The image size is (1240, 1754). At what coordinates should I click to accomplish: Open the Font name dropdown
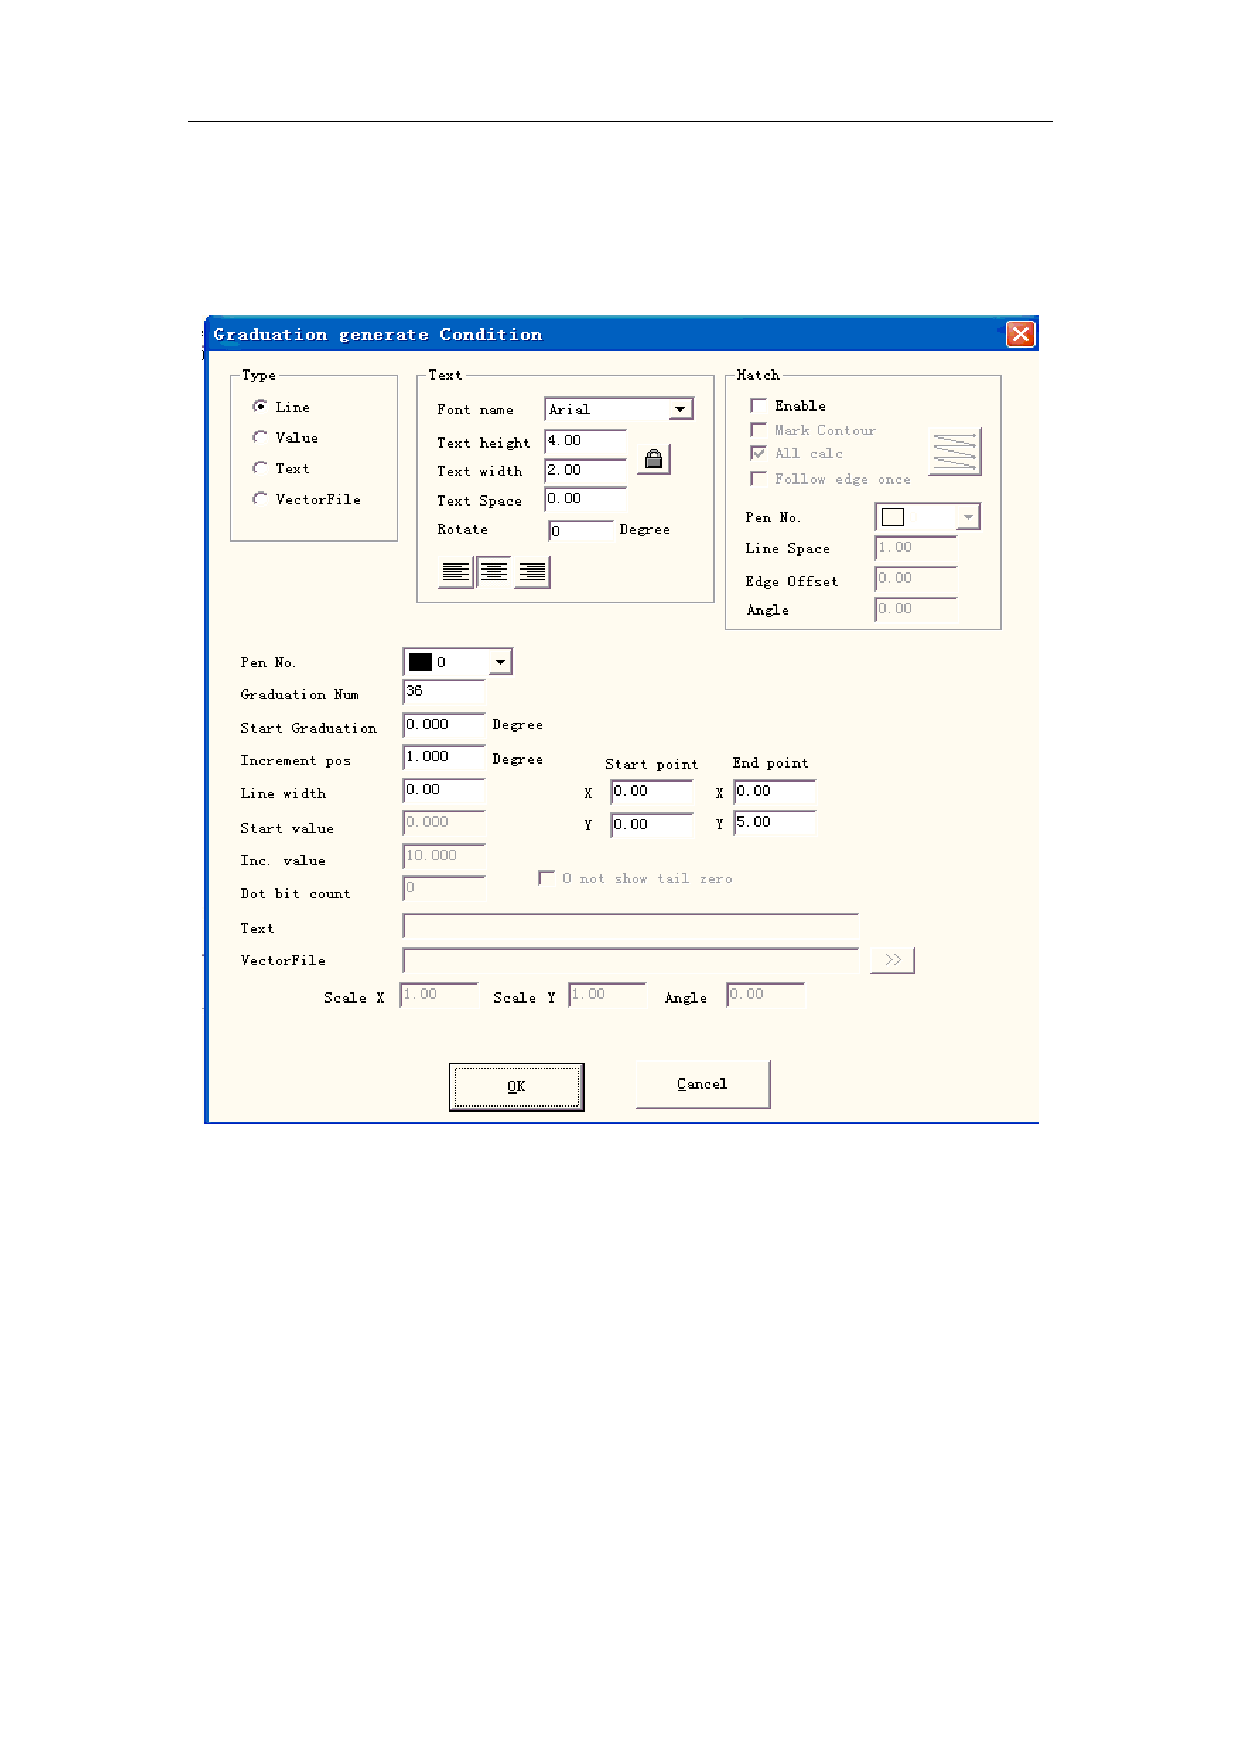tap(680, 409)
